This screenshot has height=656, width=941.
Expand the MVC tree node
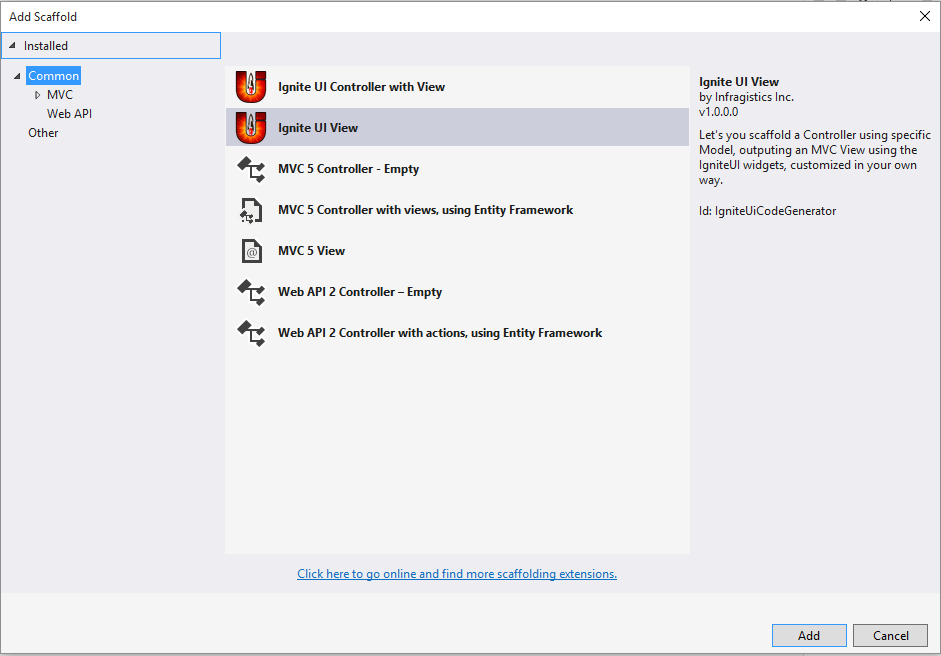pos(38,95)
